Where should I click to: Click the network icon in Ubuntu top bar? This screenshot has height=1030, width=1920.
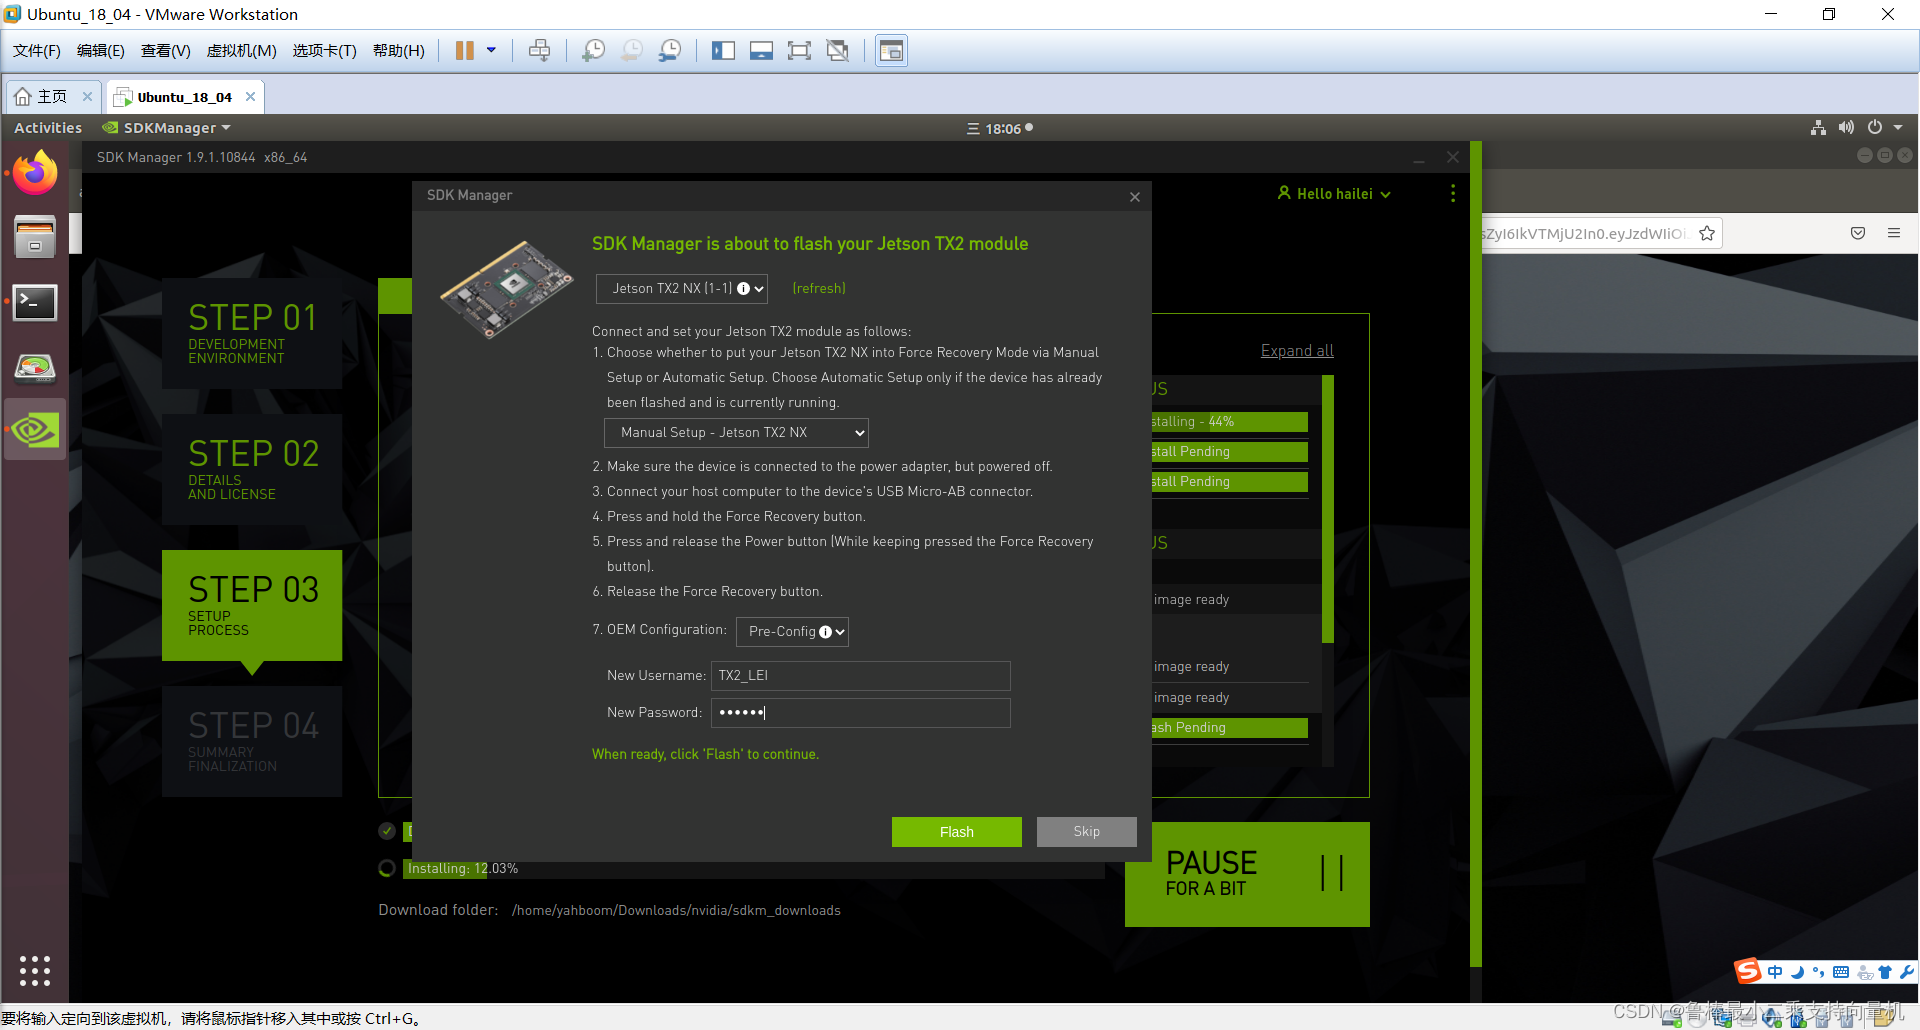1818,128
